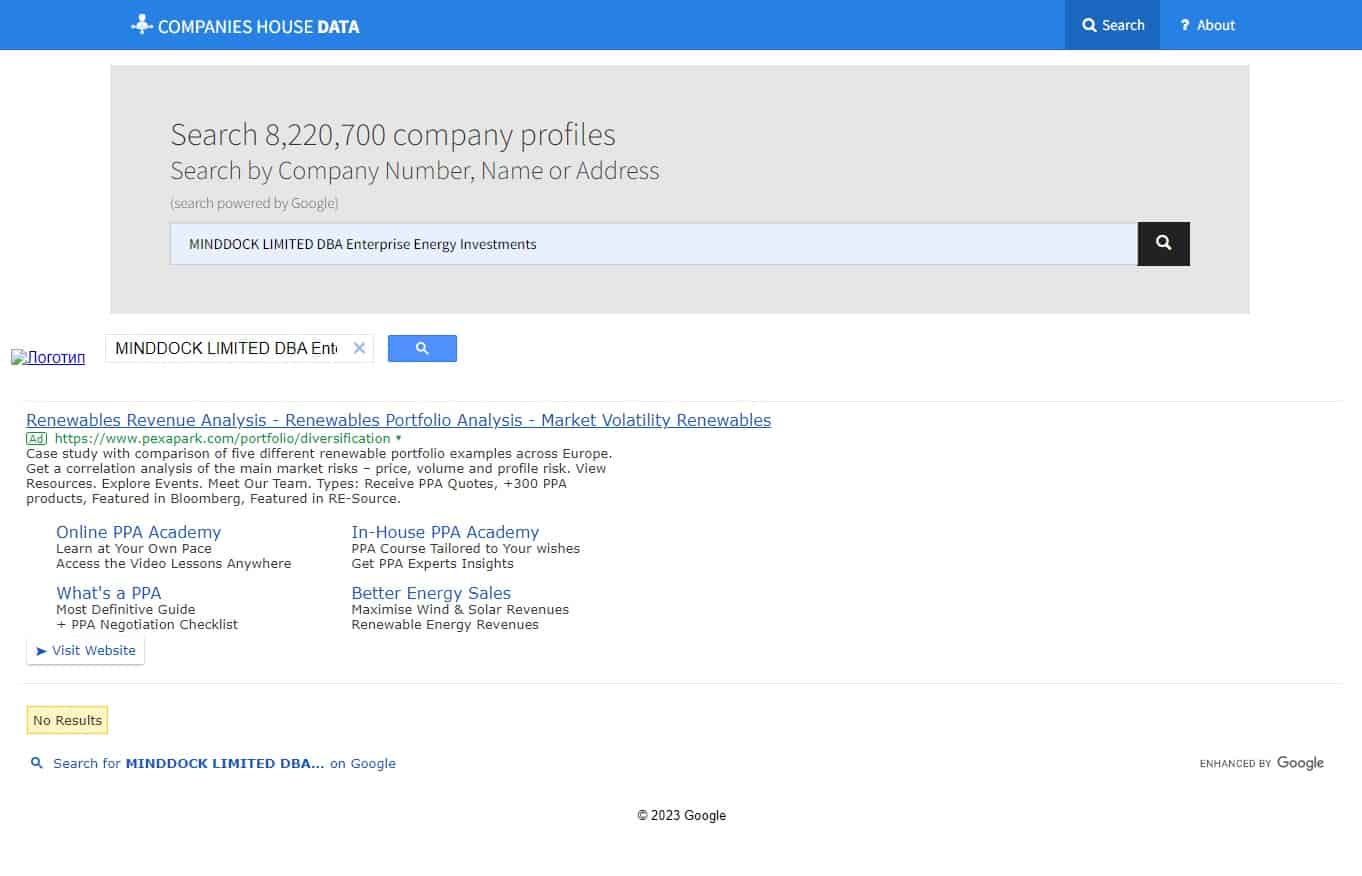Open the What's a PPA link
Viewport: 1362px width, 876px height.
(x=108, y=593)
